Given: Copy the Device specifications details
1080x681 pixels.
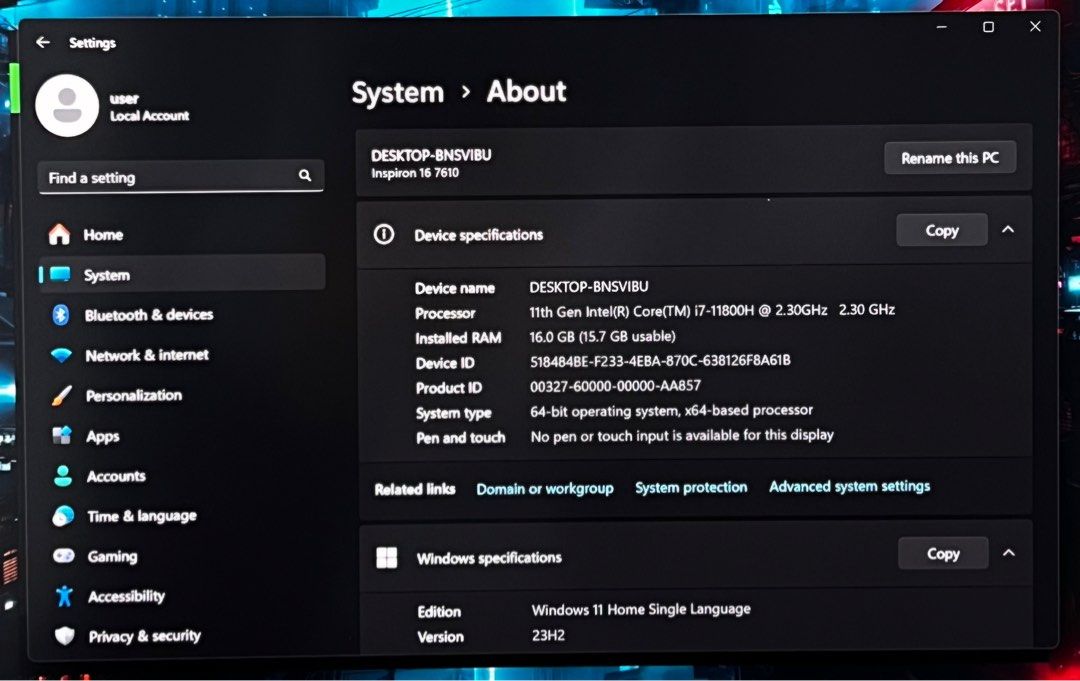Looking at the screenshot, I should (x=941, y=229).
